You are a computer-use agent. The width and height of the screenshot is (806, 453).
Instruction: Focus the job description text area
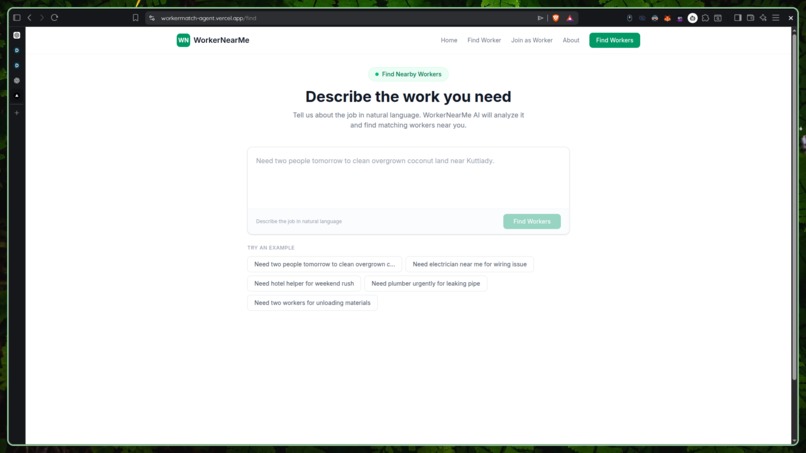tap(408, 178)
